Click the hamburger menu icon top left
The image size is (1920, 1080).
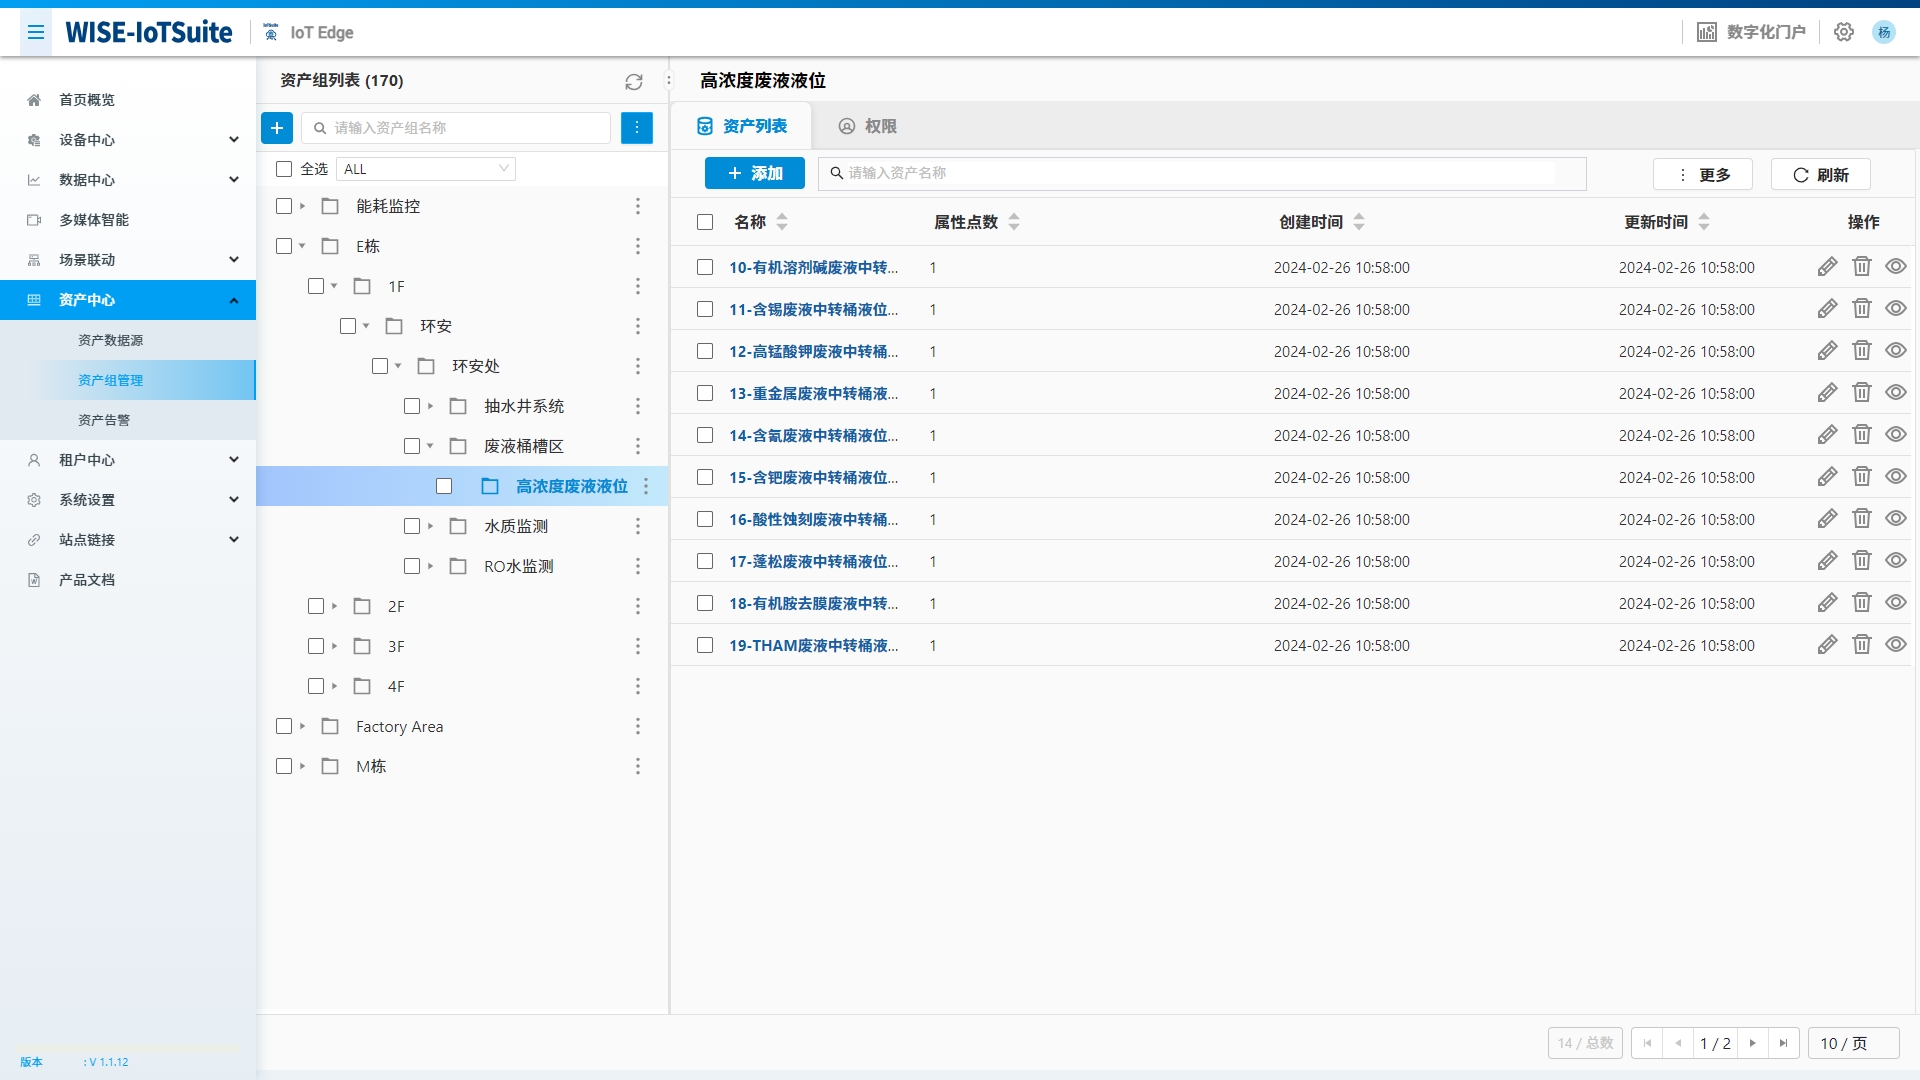pos(36,31)
